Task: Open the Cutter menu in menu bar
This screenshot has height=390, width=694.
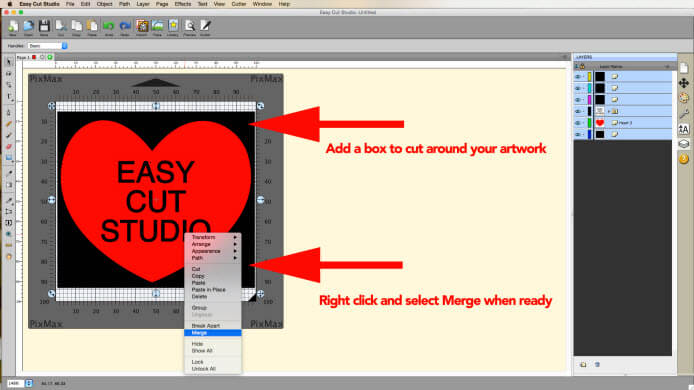Action: pos(239,4)
